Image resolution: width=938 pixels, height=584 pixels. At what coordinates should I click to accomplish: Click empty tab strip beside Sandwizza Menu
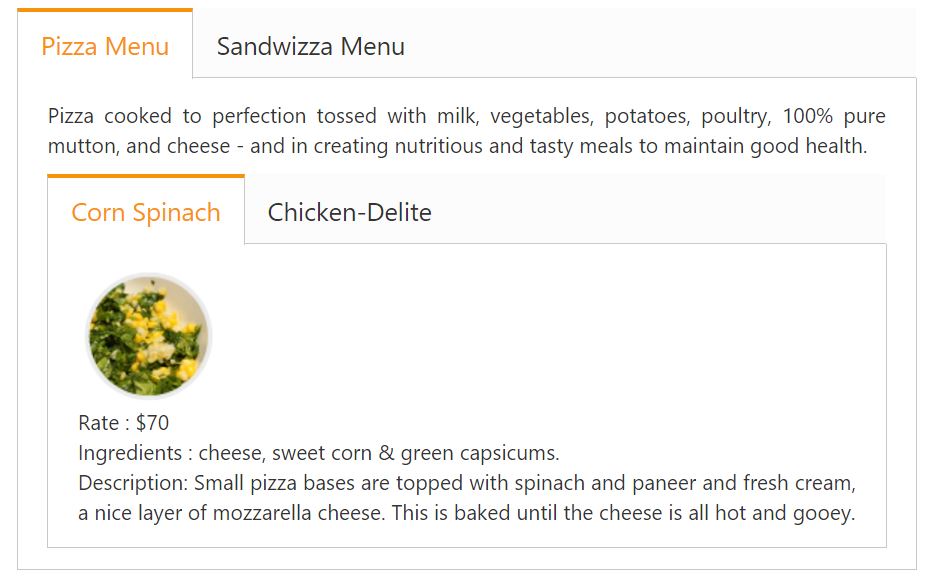click(x=660, y=46)
